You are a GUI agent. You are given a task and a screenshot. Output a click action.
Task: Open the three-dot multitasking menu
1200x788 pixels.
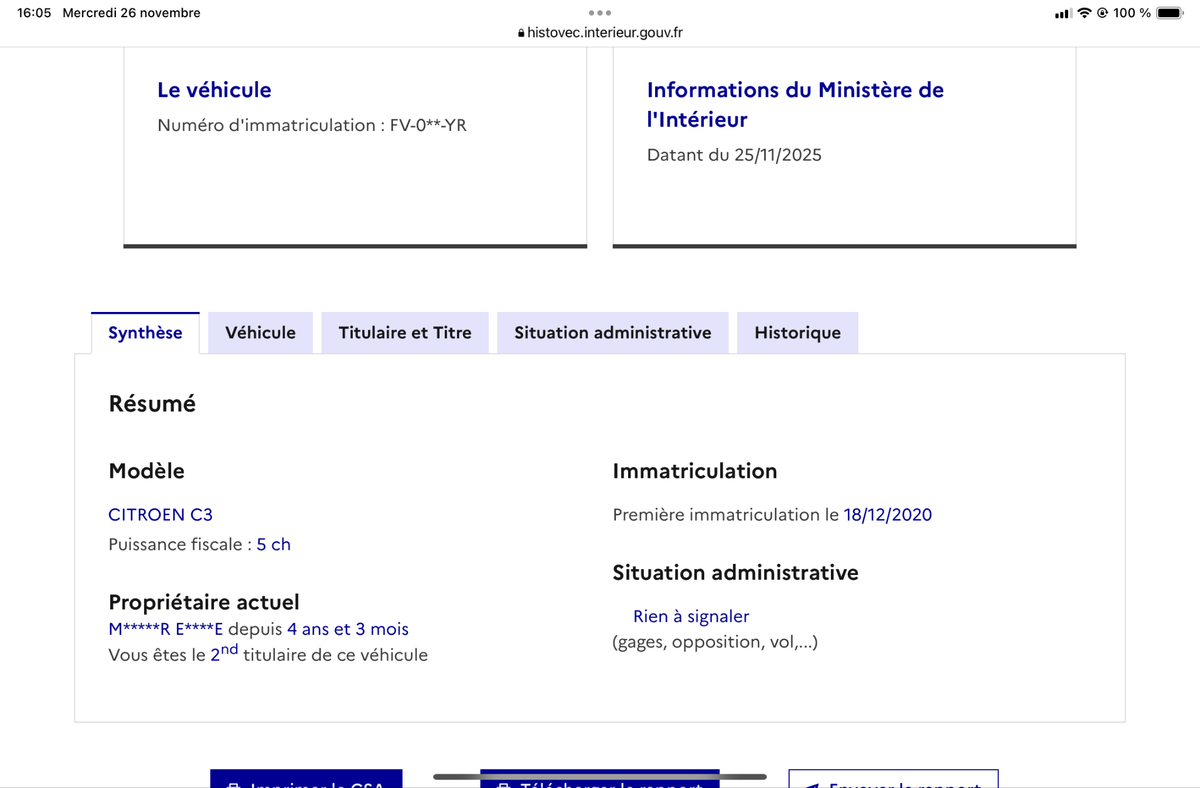(599, 13)
